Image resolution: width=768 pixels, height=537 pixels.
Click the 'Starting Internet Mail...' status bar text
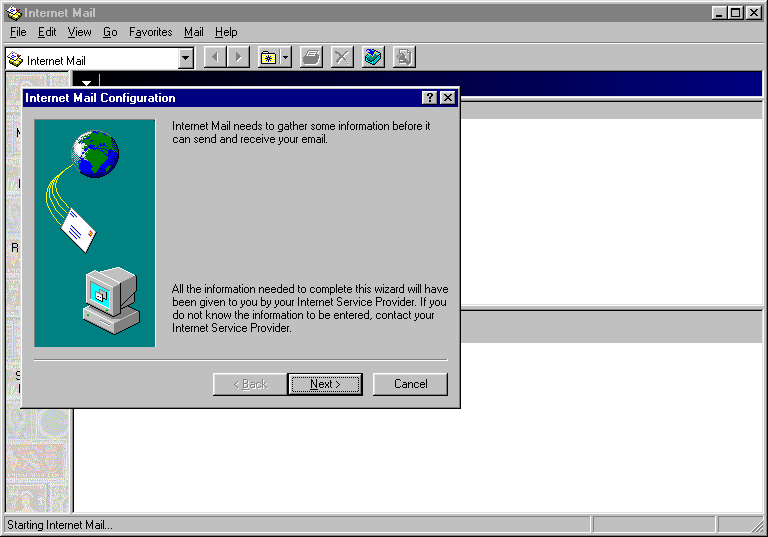60,525
